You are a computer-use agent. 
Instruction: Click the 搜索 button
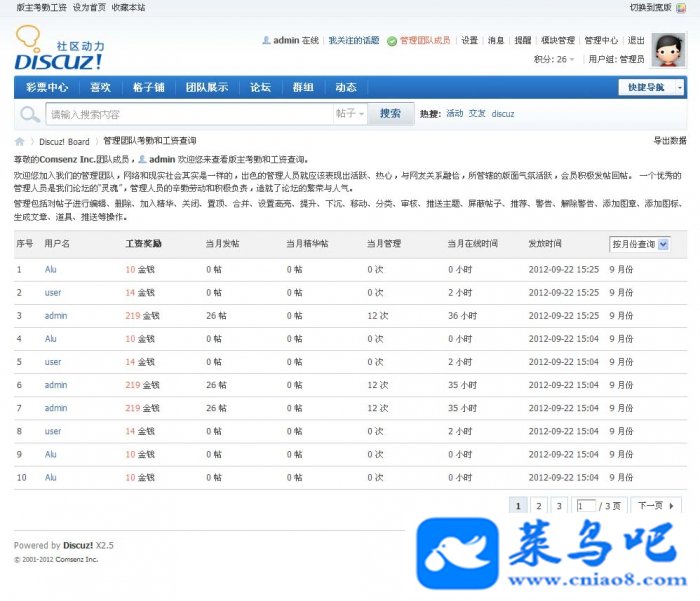[x=390, y=113]
